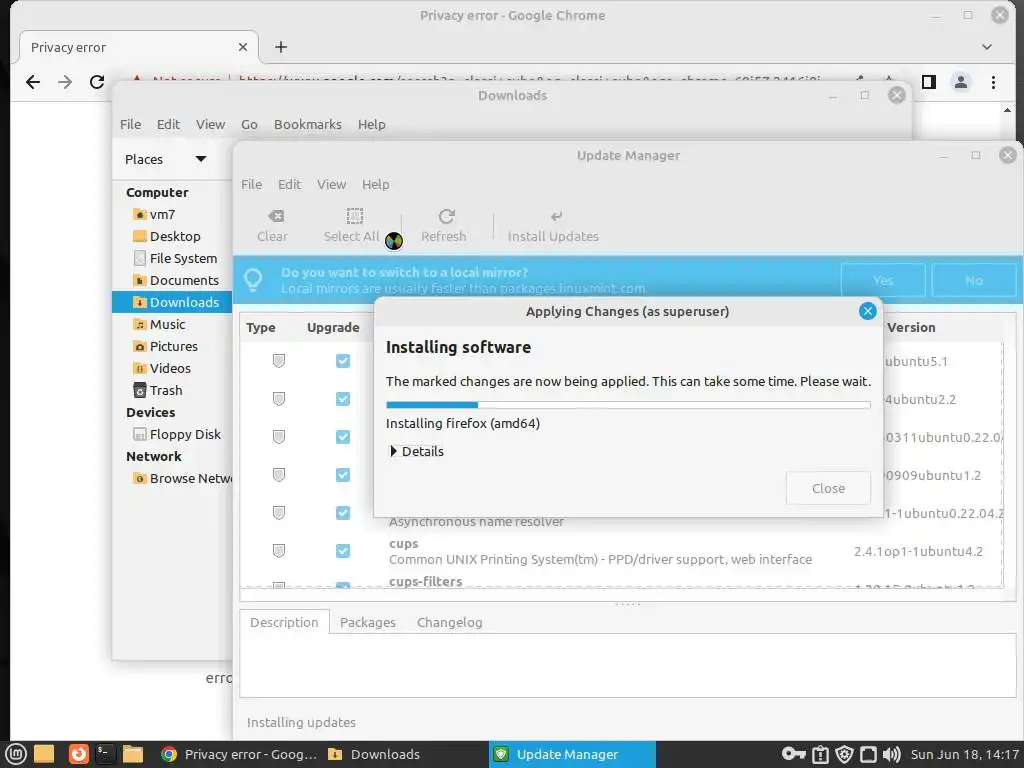Uncheck the cups upgrade checkbox
Screen dimensions: 1024x768
tap(343, 551)
